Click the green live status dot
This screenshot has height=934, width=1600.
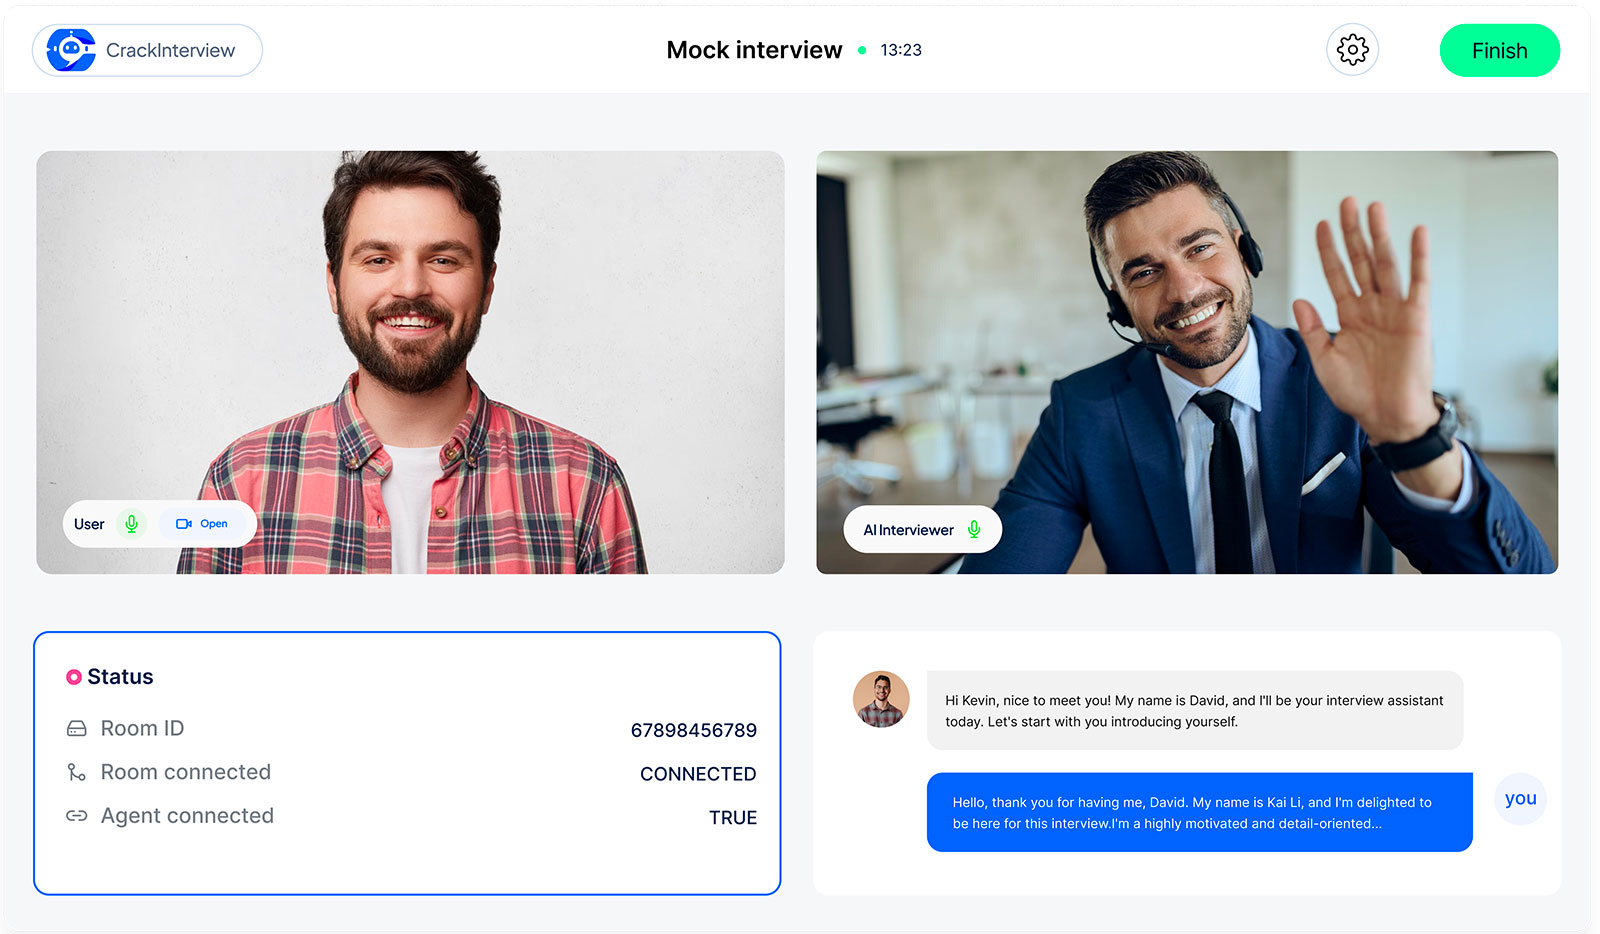pyautogui.click(x=862, y=50)
